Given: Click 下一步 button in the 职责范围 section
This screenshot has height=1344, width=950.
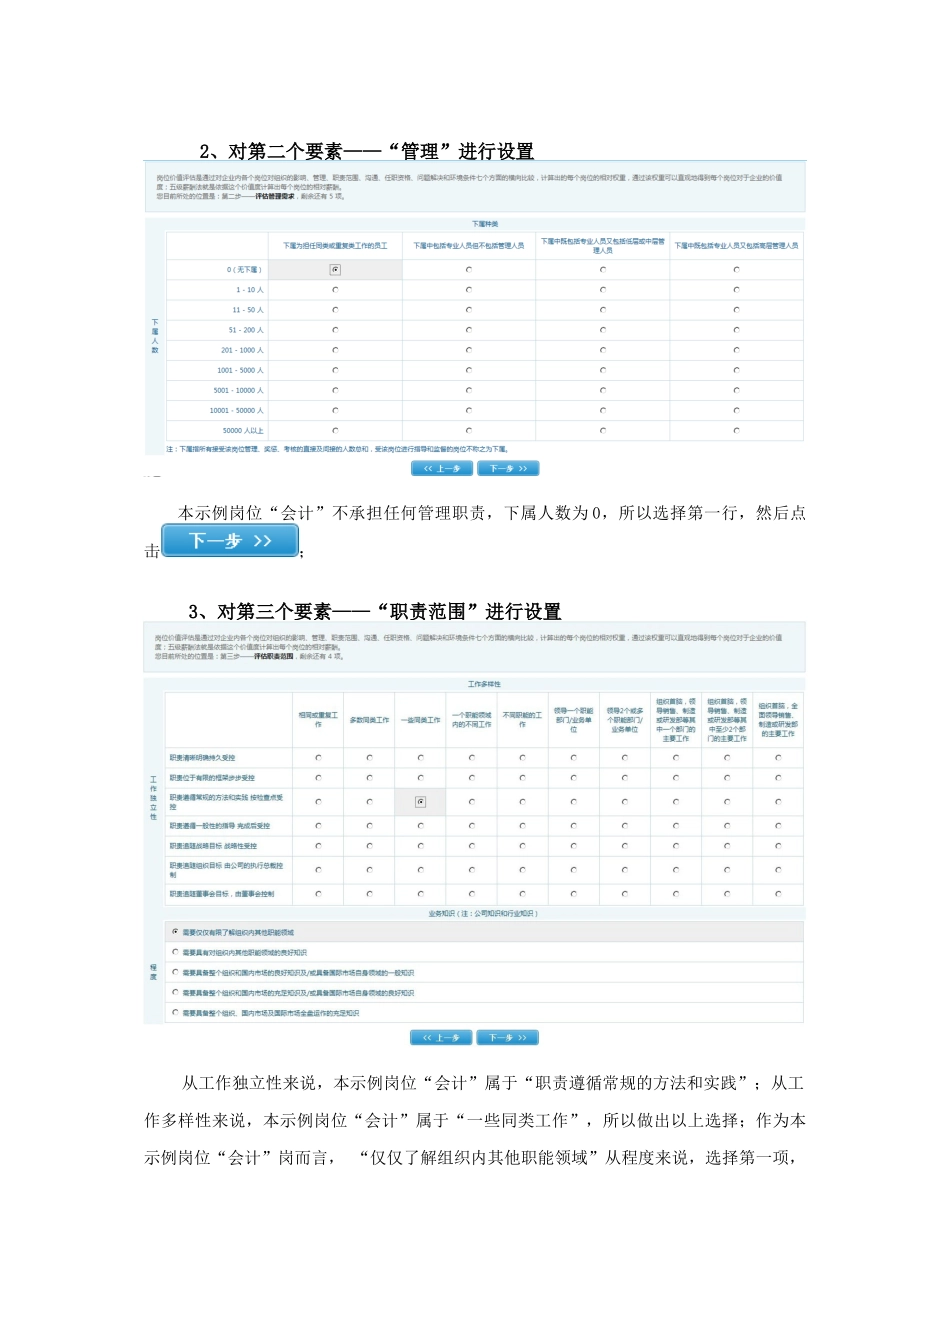Looking at the screenshot, I should pyautogui.click(x=508, y=1038).
